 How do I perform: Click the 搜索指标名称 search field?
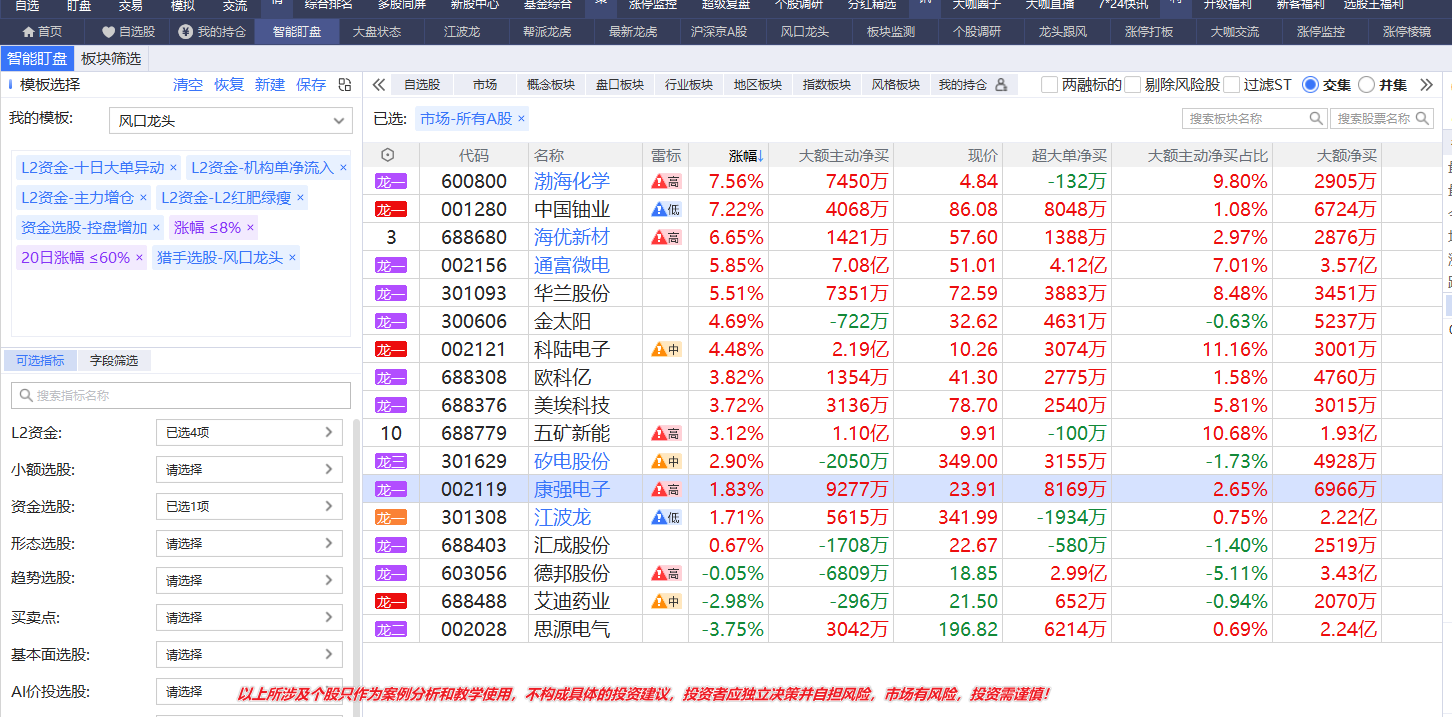pos(181,396)
